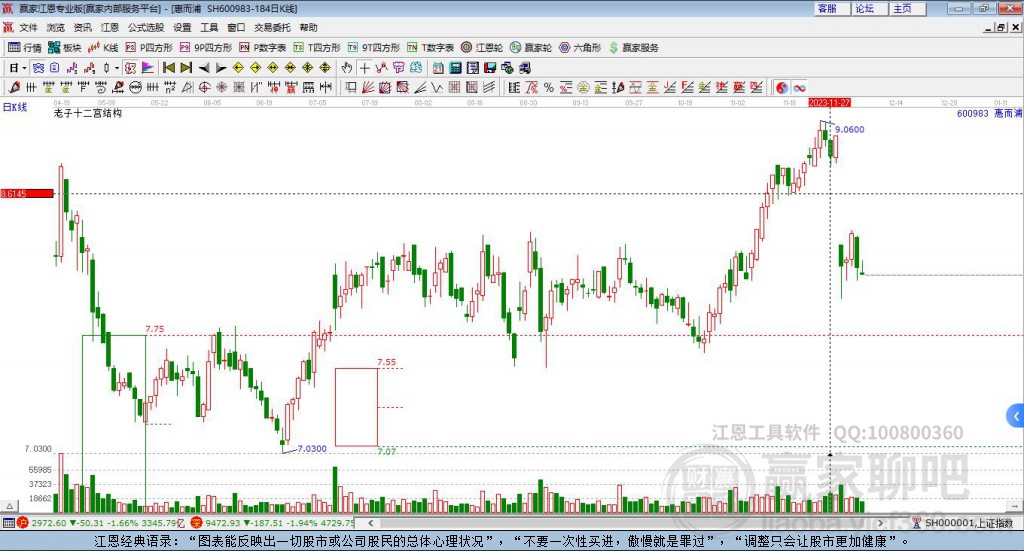The image size is (1024, 551).
Task: Select the flag icon in toolbar
Action: (148, 68)
